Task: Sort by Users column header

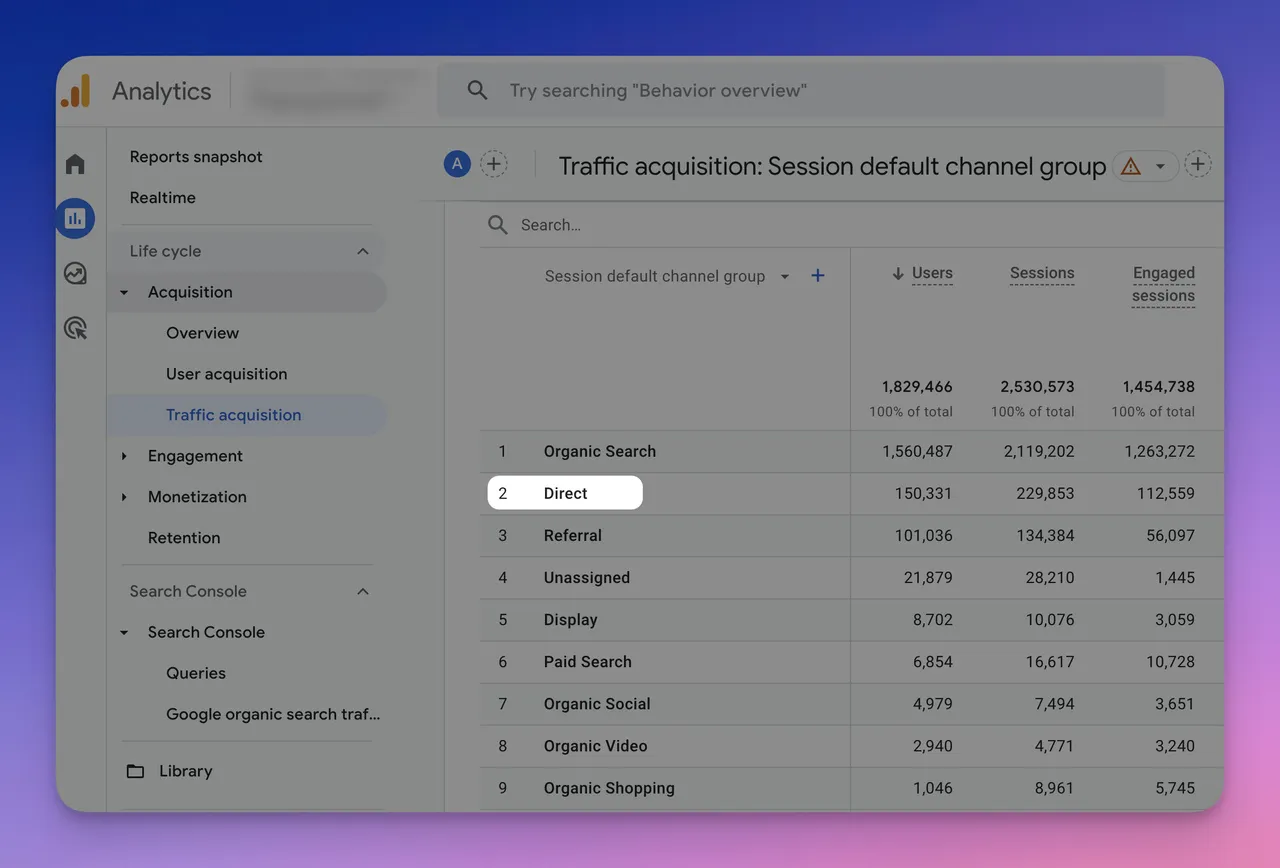Action: coord(932,274)
